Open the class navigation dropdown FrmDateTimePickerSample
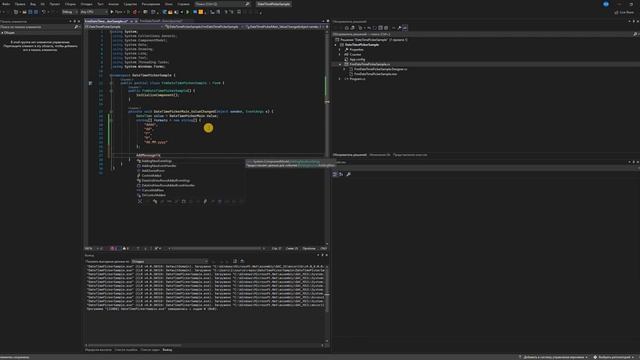Viewport: 640px width, 360px height. (x=204, y=27)
